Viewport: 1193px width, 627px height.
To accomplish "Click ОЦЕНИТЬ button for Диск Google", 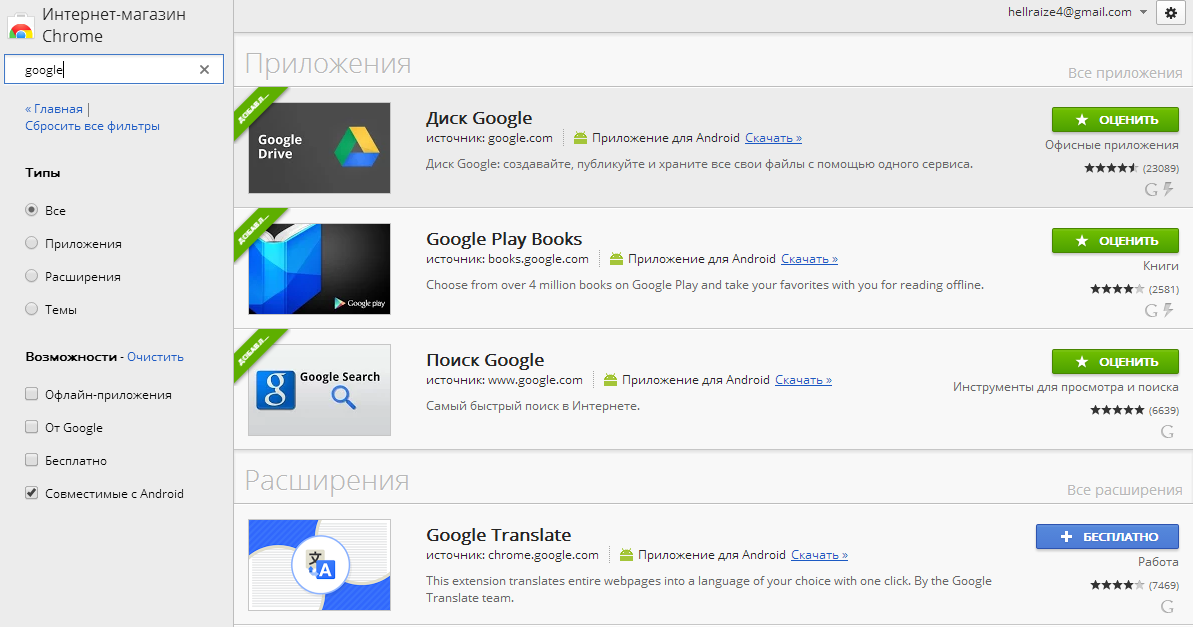I will coord(1115,119).
